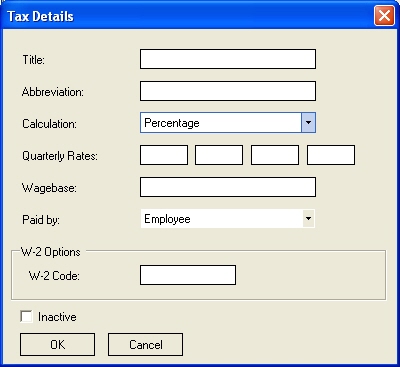
Task: Click the fourth Quarterly Rates field
Action: [331, 155]
